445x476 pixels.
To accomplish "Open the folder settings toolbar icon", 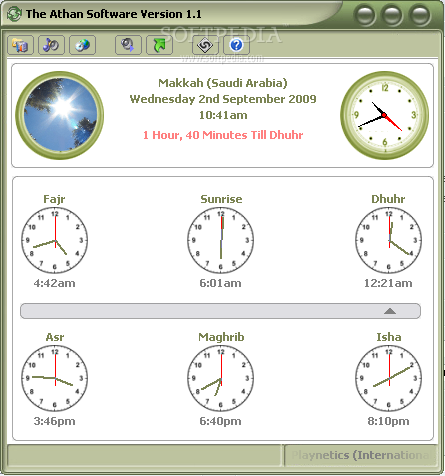I will pos(20,45).
